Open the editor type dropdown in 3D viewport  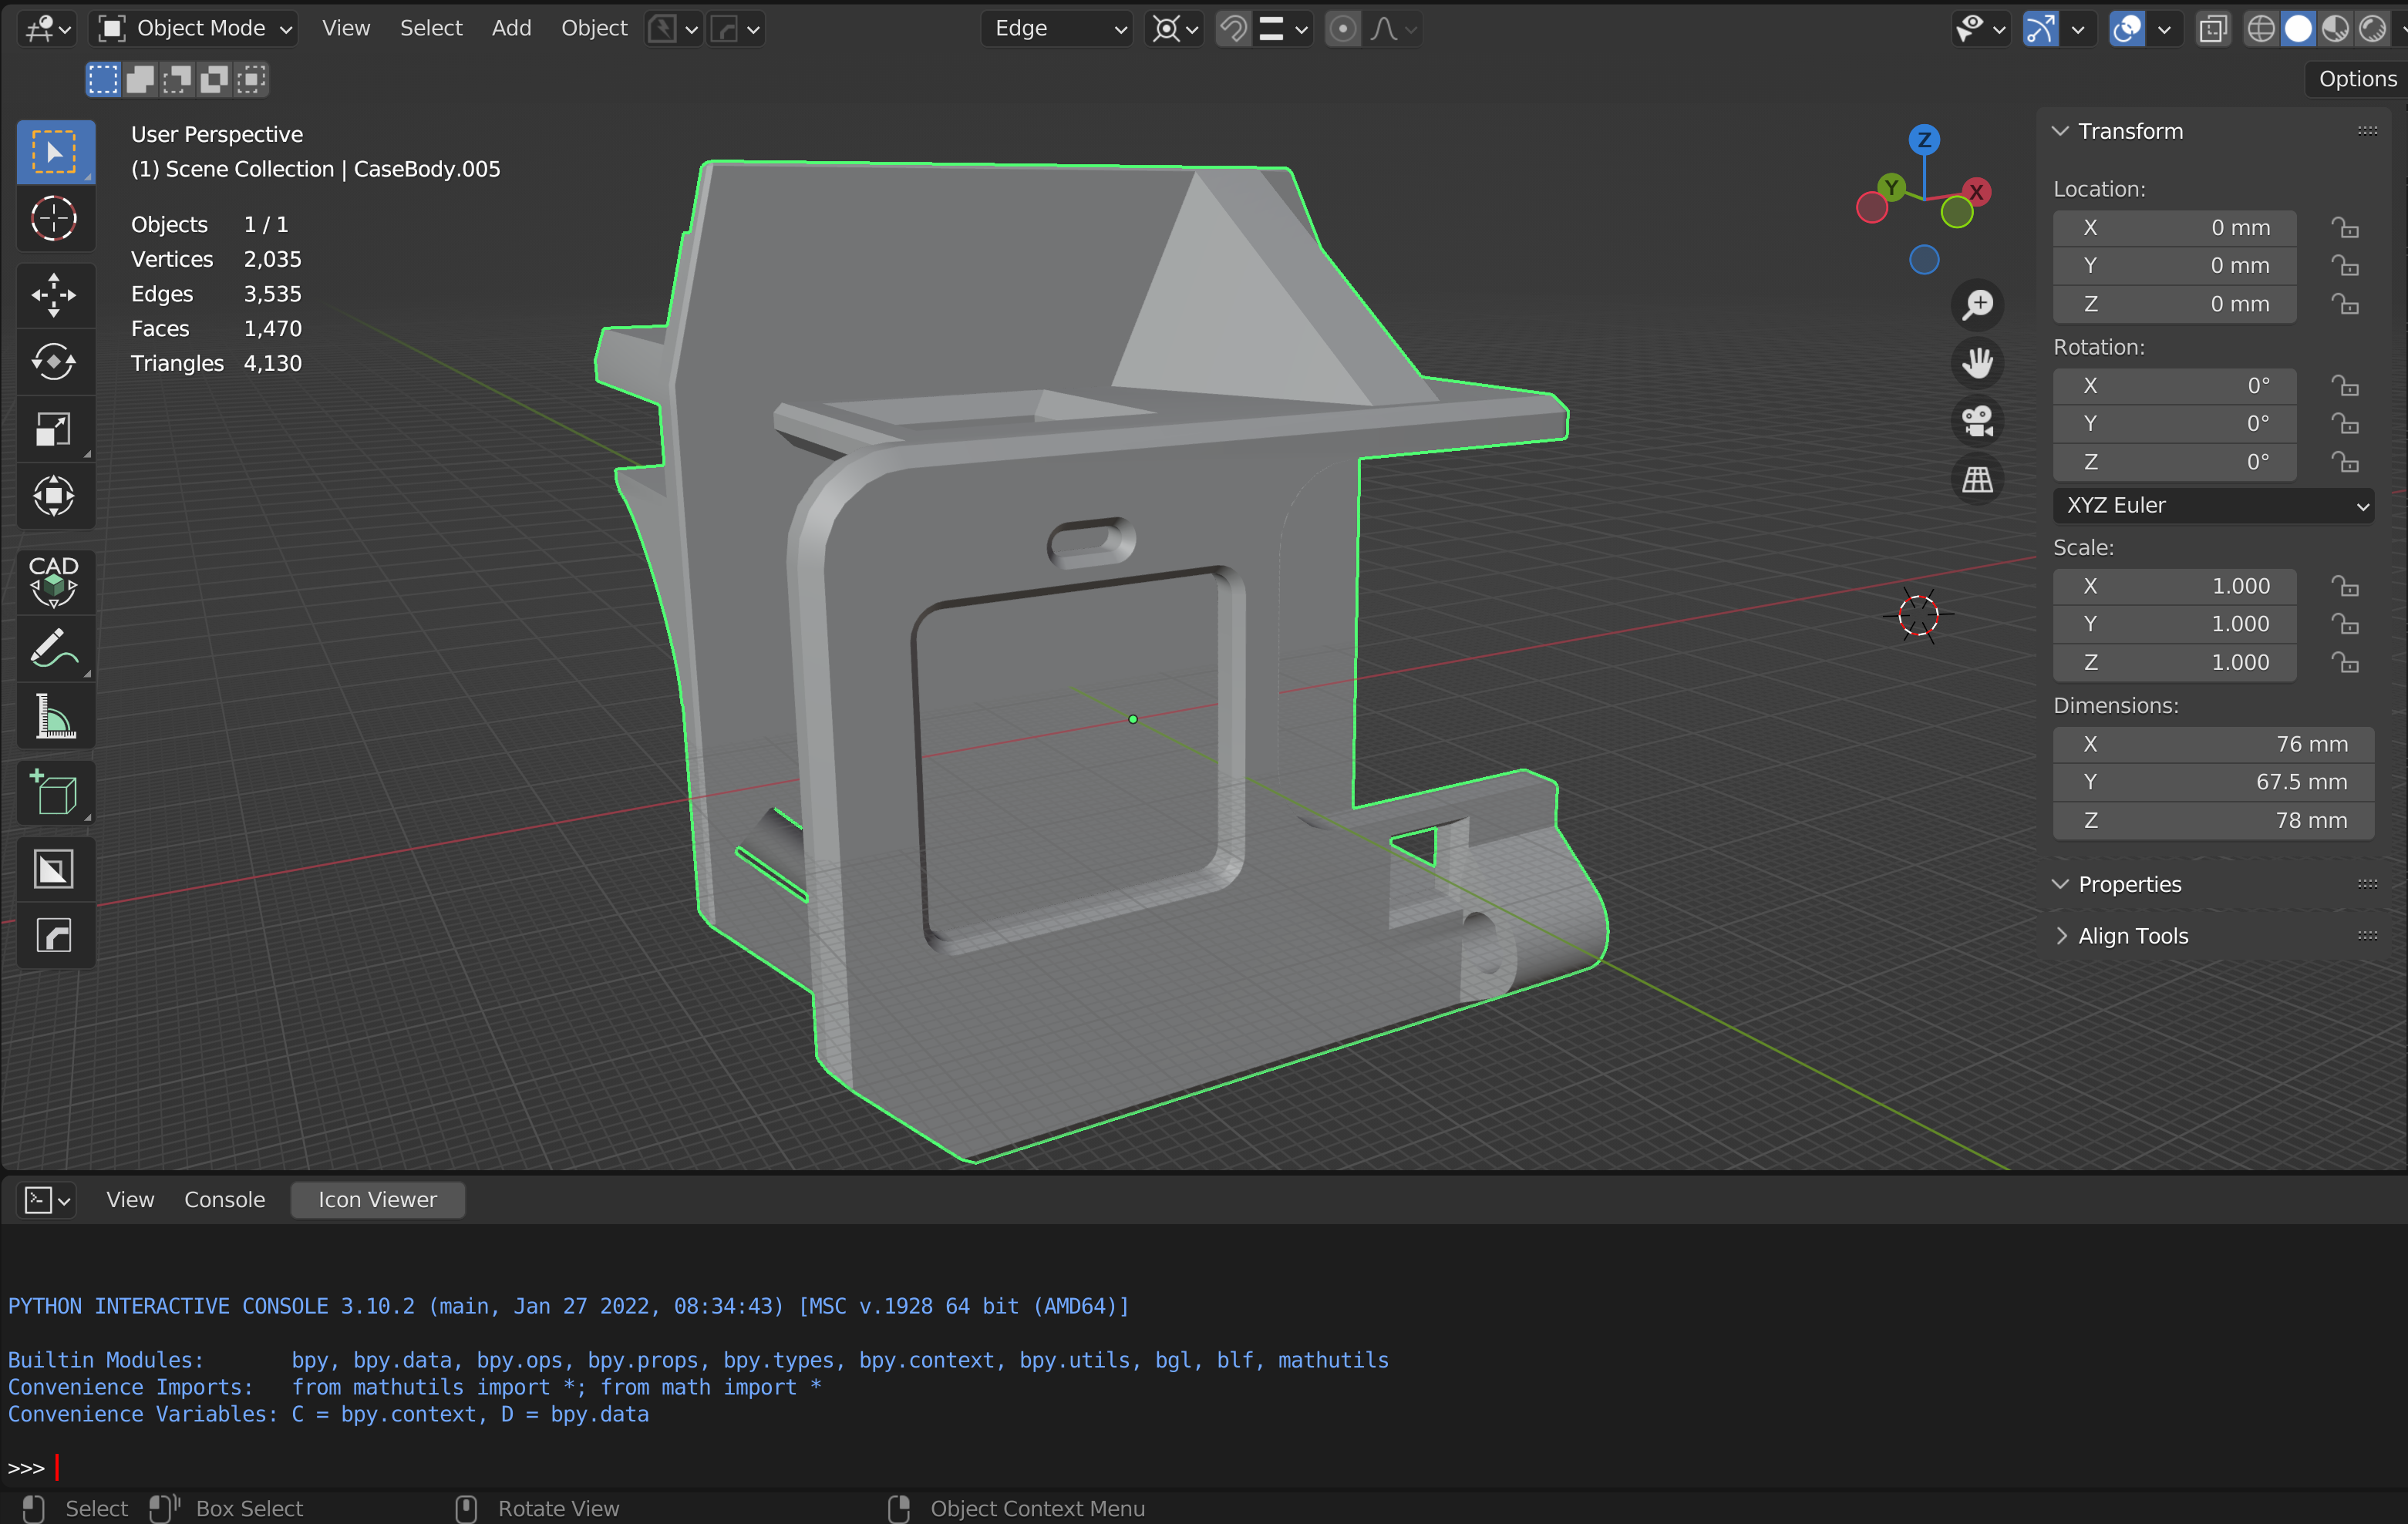46,29
